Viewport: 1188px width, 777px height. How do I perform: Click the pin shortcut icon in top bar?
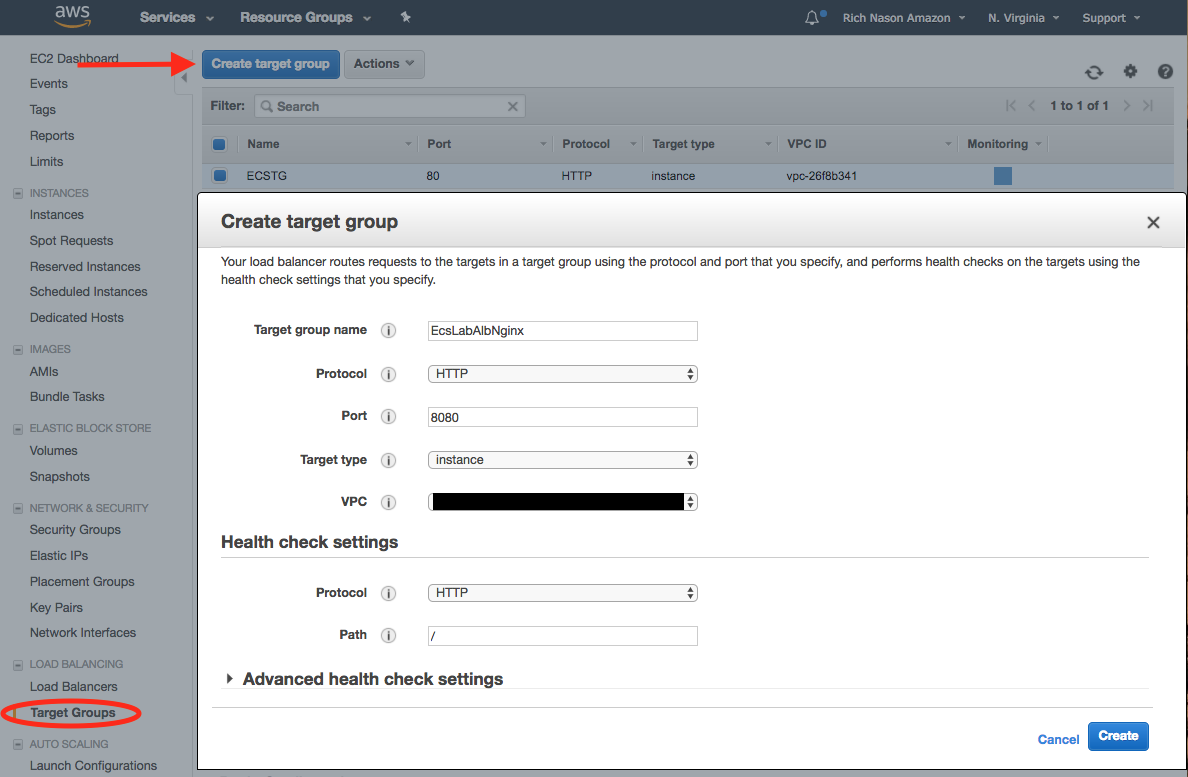tap(406, 17)
